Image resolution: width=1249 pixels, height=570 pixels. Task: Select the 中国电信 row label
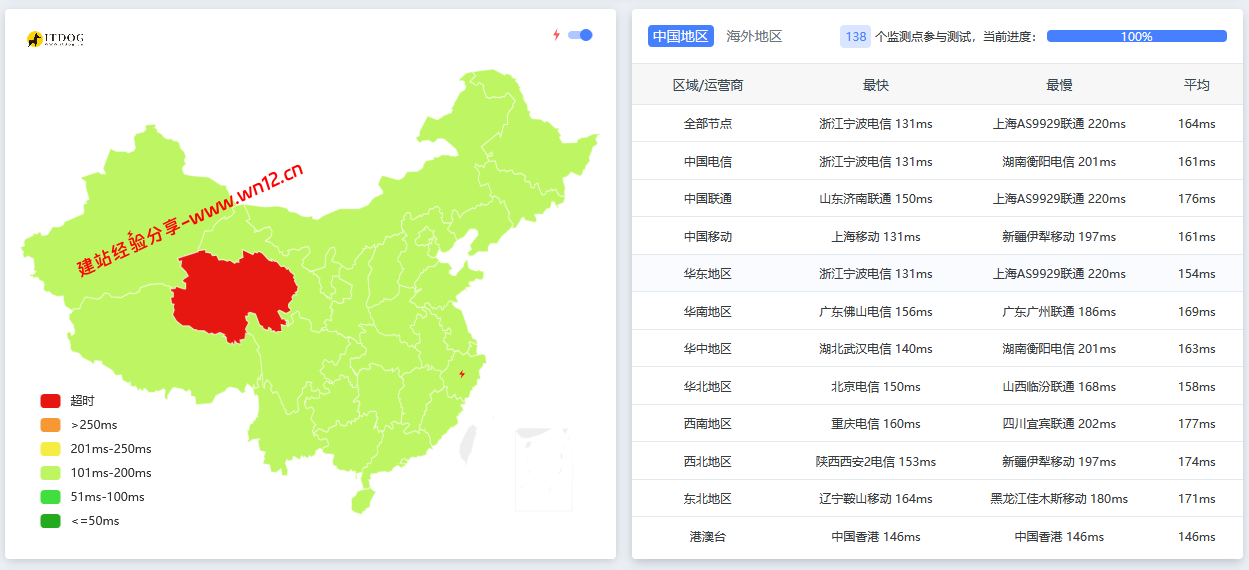tap(708, 161)
